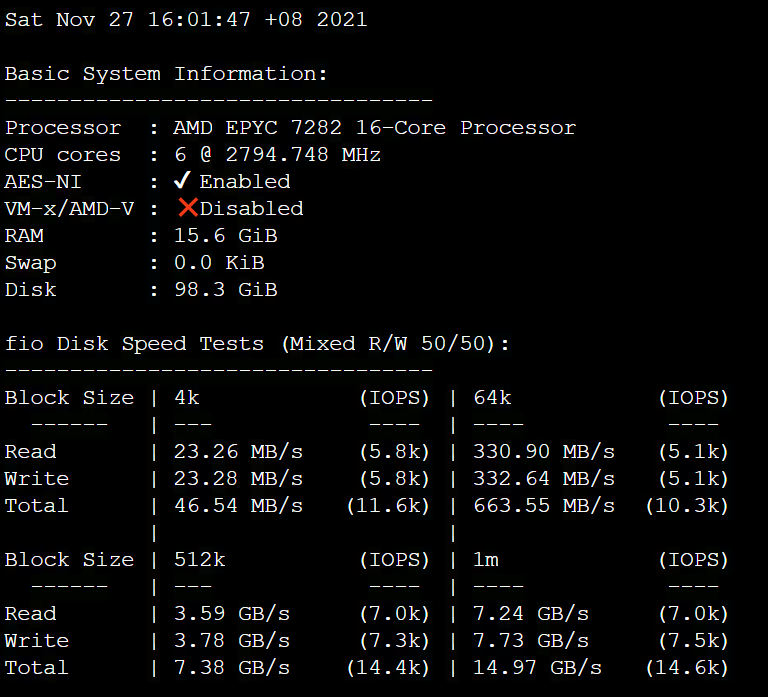
Task: Click the 15.6 GiB RAM value
Action: pos(226,236)
